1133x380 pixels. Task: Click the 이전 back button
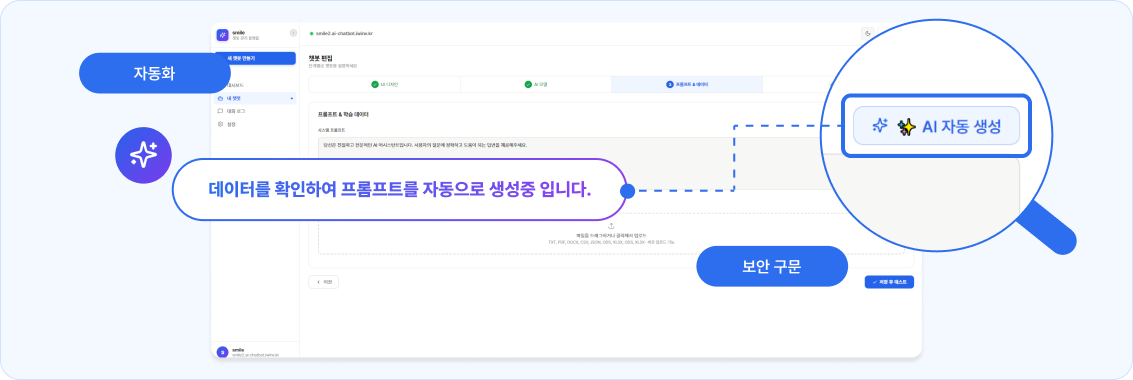[x=323, y=282]
